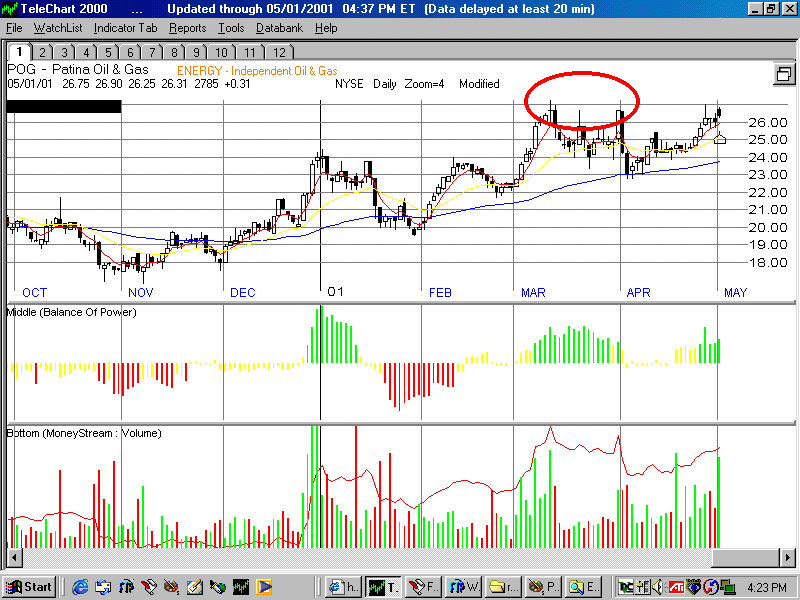
Task: Switch to chart tab 11
Action: tap(249, 52)
